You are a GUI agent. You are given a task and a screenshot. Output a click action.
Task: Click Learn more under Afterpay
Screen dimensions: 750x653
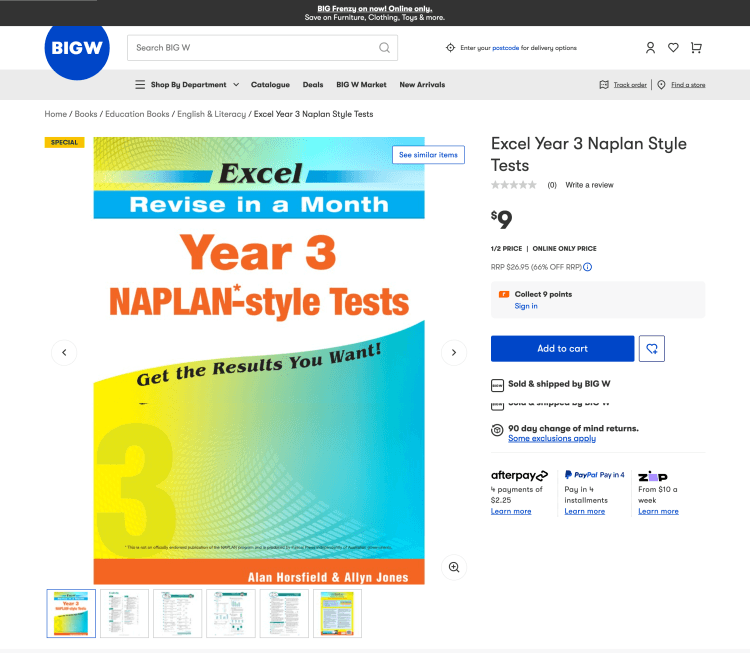click(x=511, y=511)
